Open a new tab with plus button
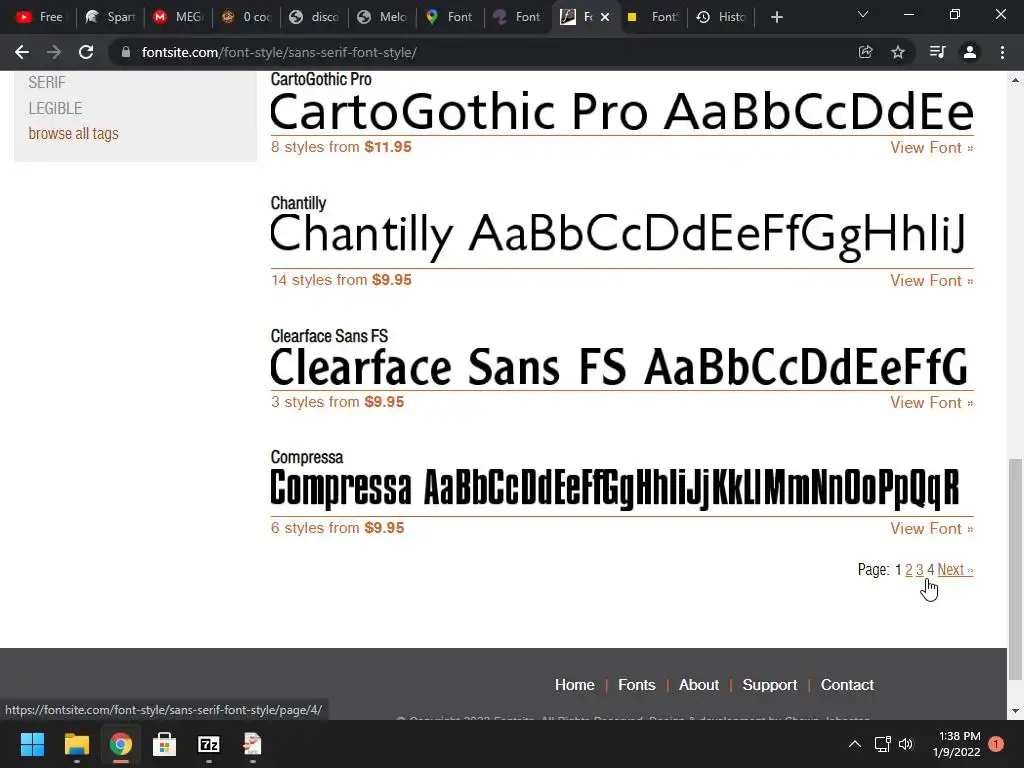The width and height of the screenshot is (1024, 768). pos(776,18)
